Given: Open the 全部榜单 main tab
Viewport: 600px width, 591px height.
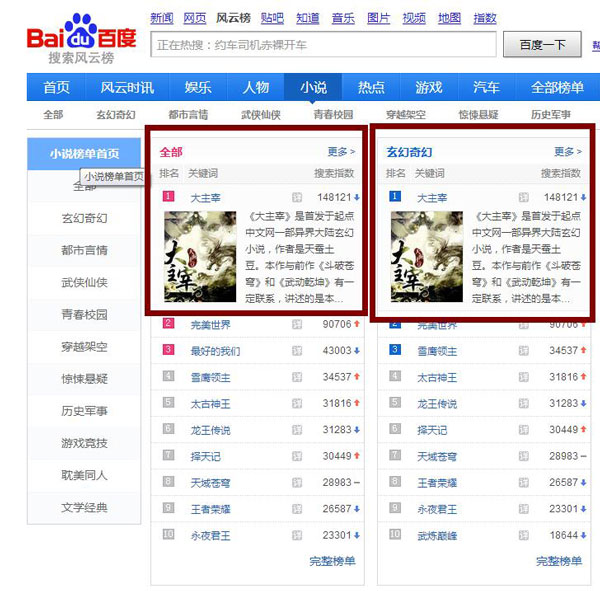Looking at the screenshot, I should point(557,87).
